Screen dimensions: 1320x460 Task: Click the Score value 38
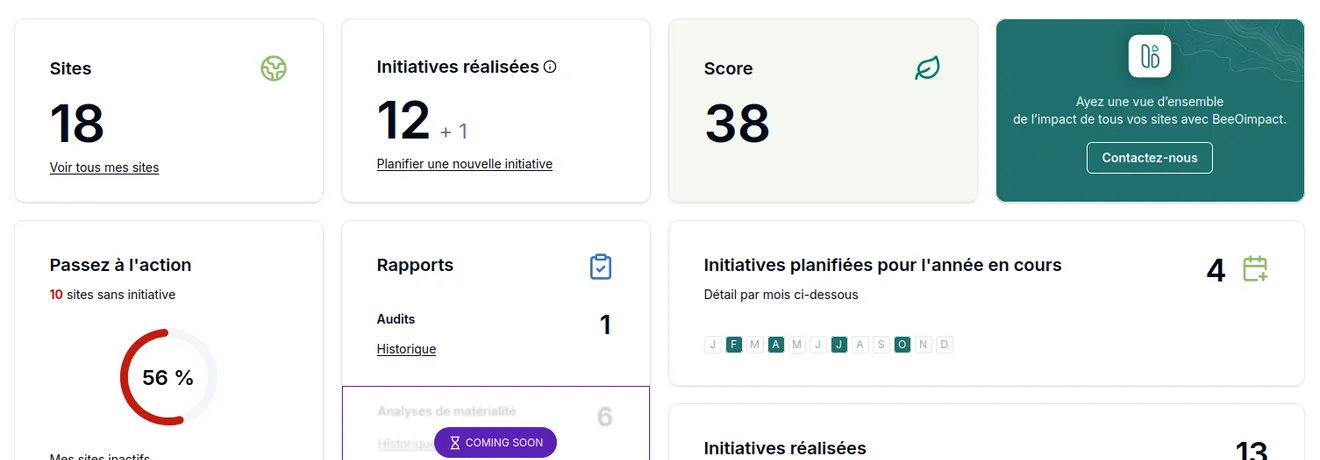(x=737, y=124)
